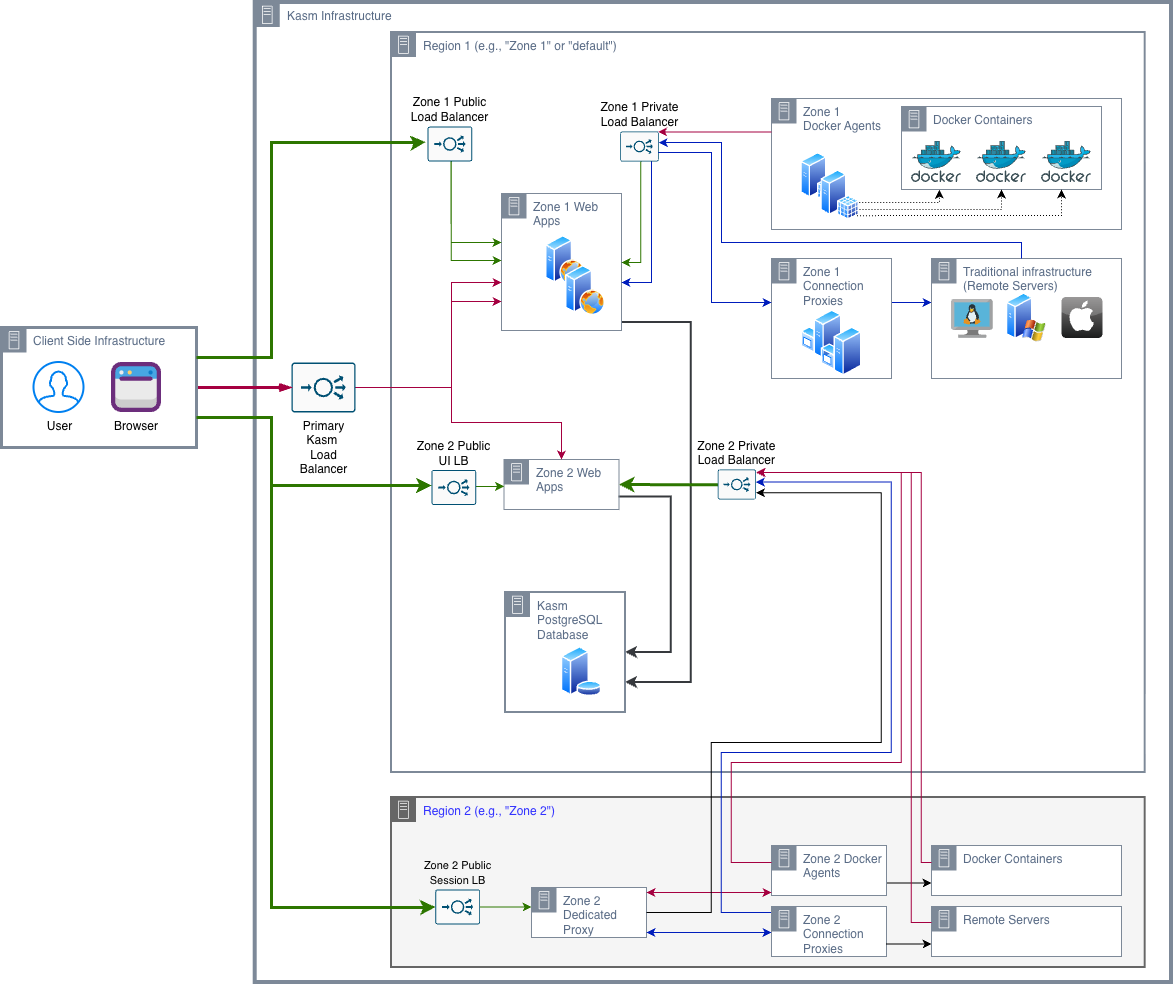The image size is (1174, 984).
Task: Select the Zone 2 Public UI LB icon
Action: coord(454,488)
